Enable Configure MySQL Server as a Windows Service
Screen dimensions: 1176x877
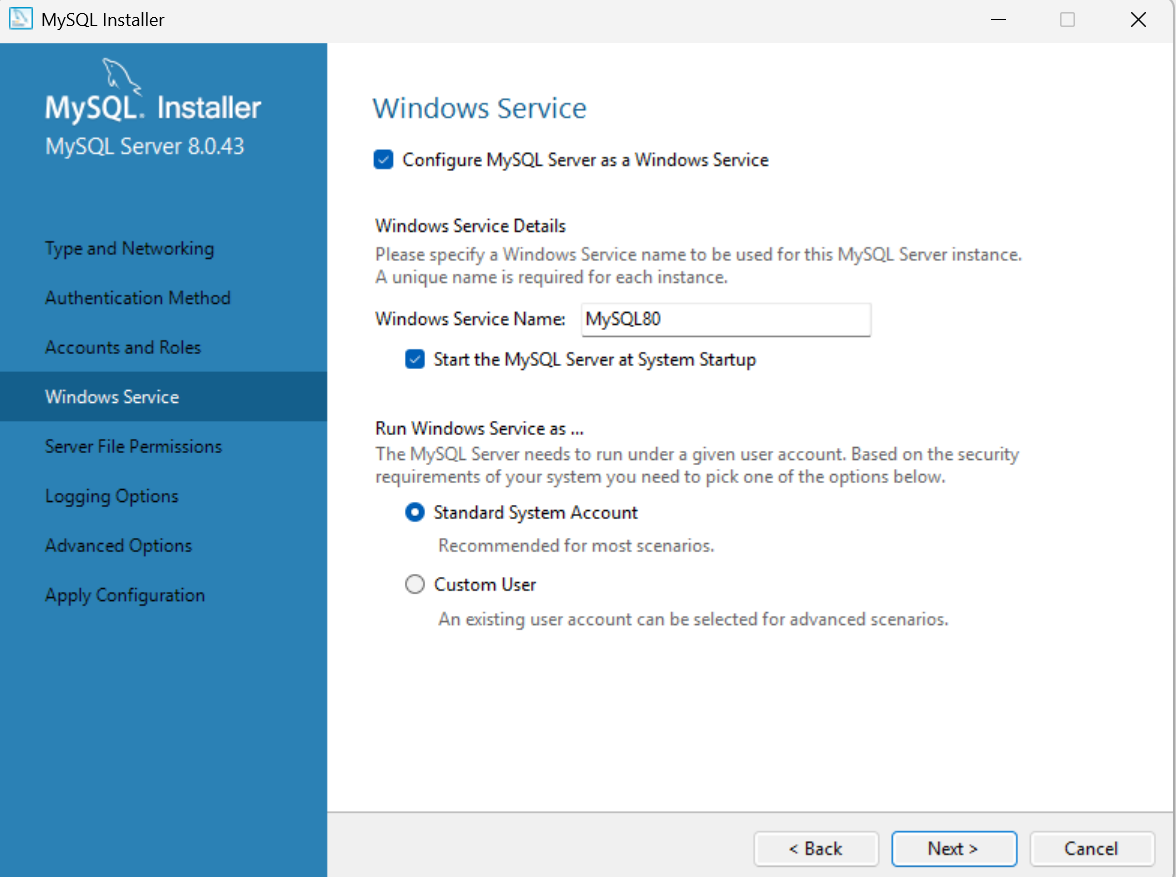tap(383, 159)
